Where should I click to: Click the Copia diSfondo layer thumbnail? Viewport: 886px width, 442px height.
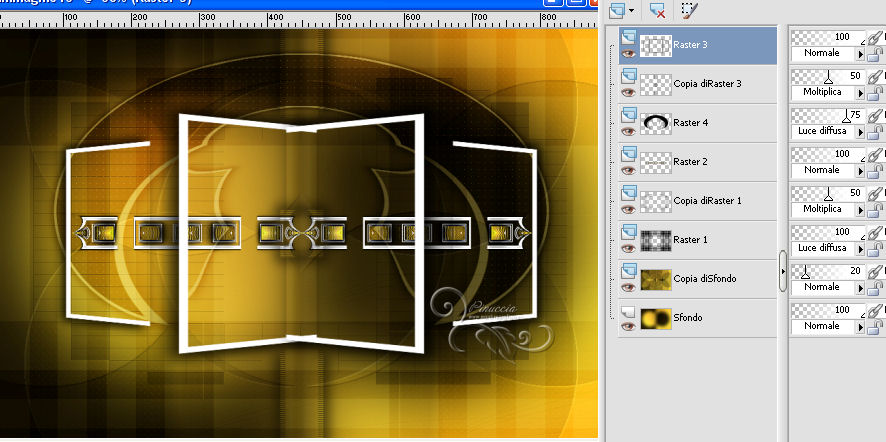pos(656,279)
